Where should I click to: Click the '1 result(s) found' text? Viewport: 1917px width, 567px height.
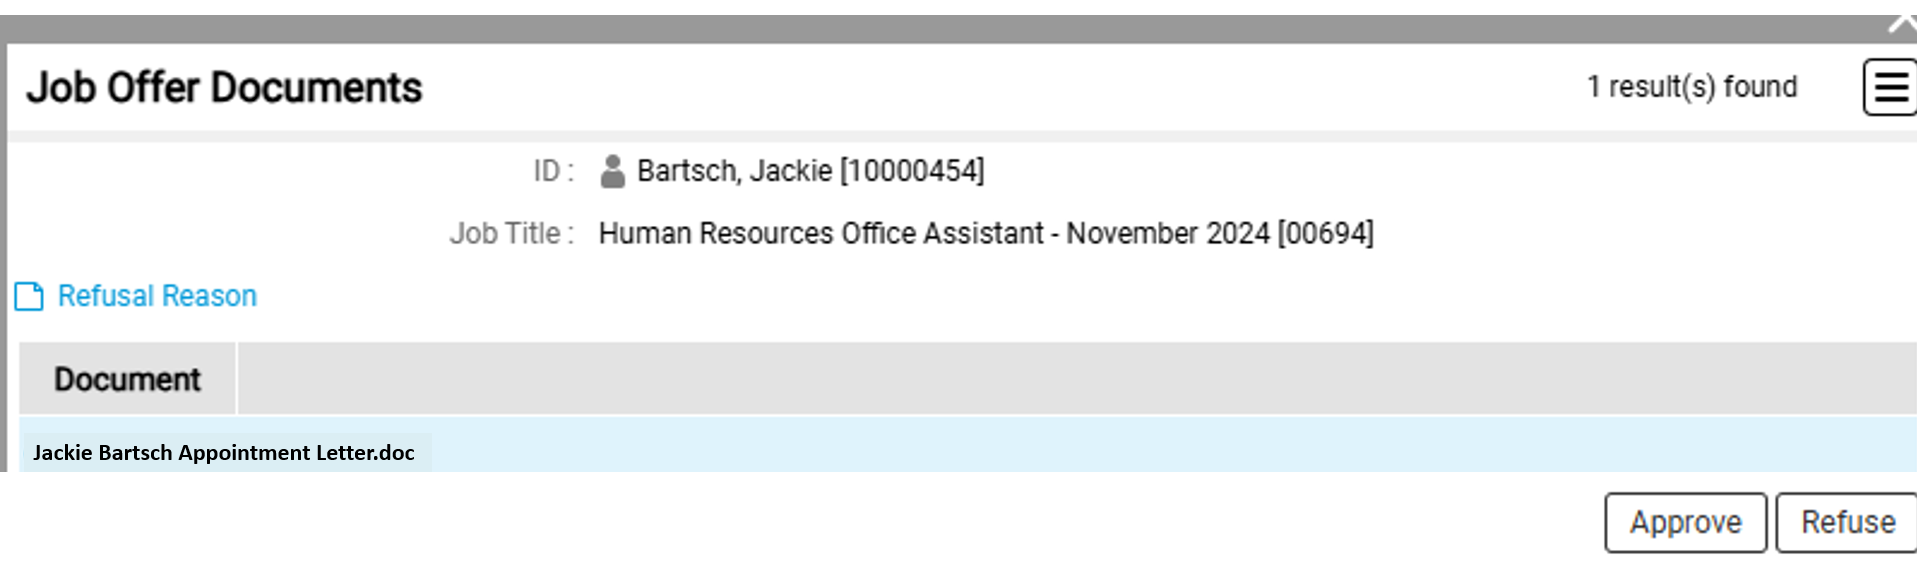point(1692,87)
